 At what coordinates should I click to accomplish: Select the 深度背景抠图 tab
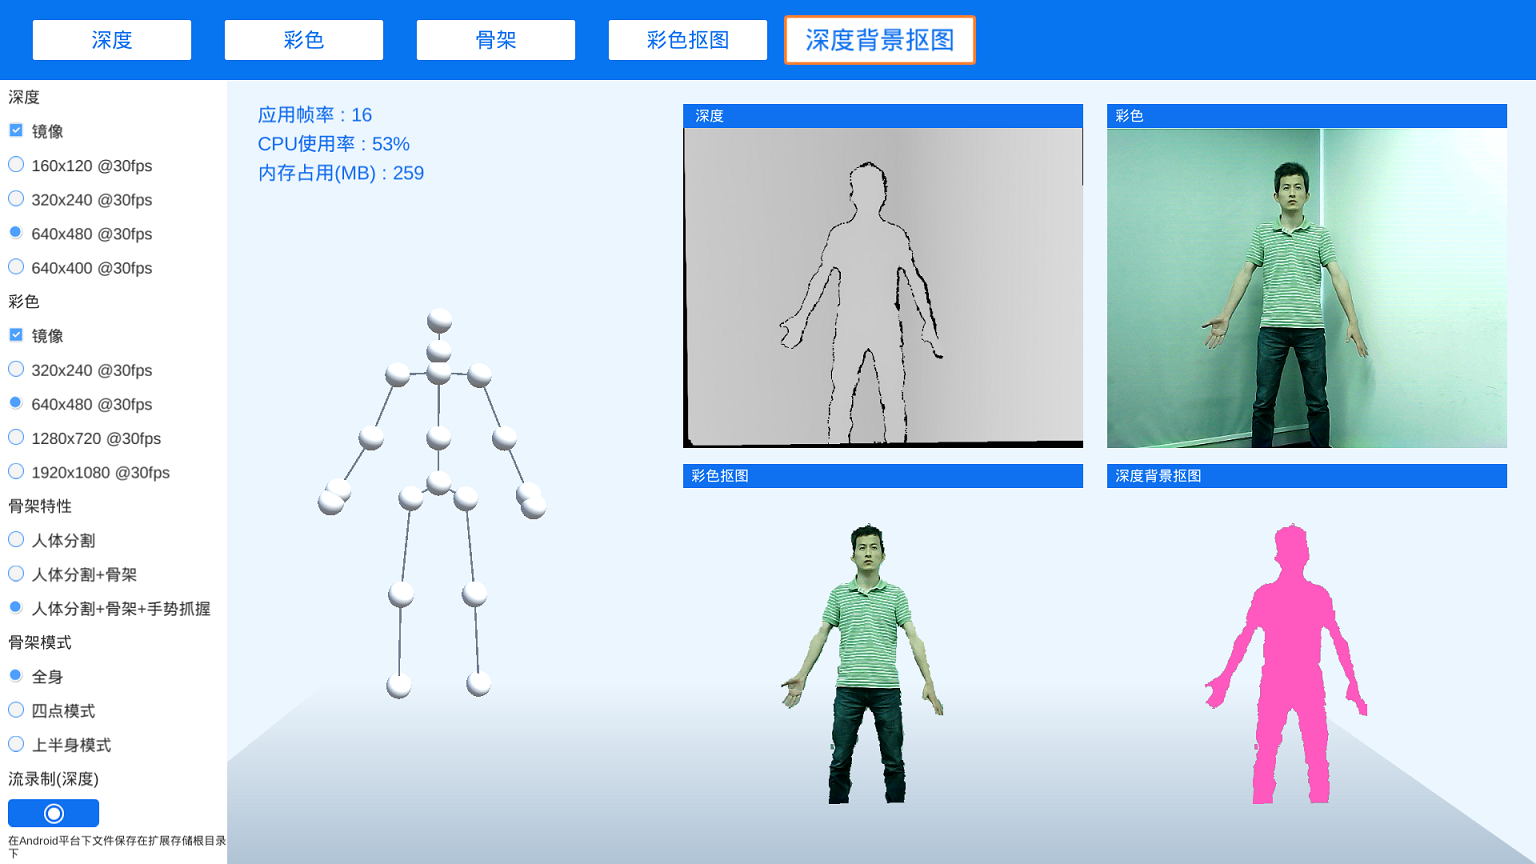(880, 40)
